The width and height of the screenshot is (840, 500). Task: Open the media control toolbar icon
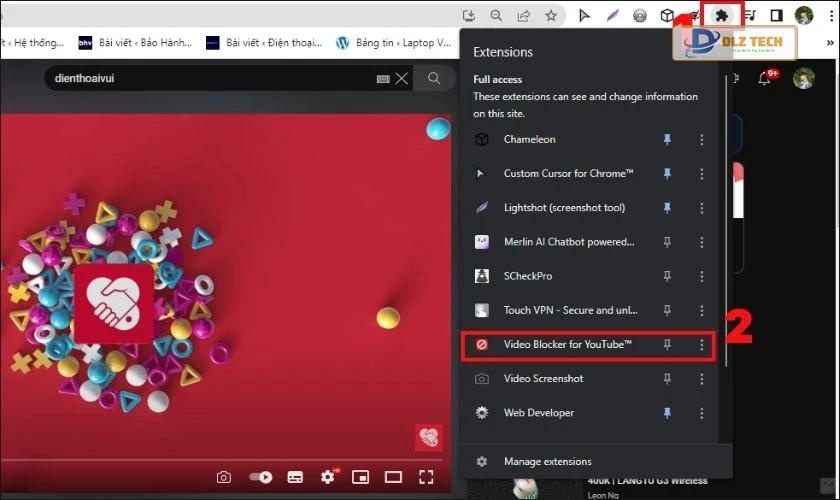[x=750, y=16]
